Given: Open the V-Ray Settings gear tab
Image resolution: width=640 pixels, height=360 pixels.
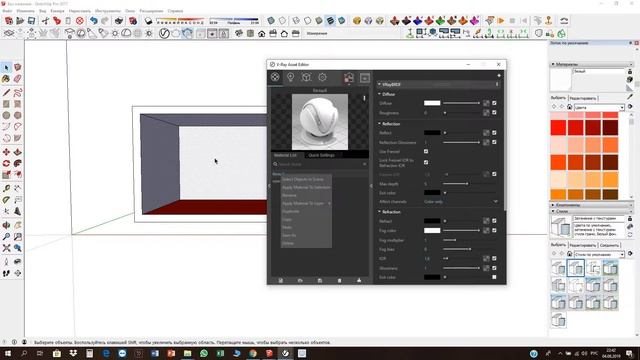Looking at the screenshot, I should pyautogui.click(x=322, y=77).
